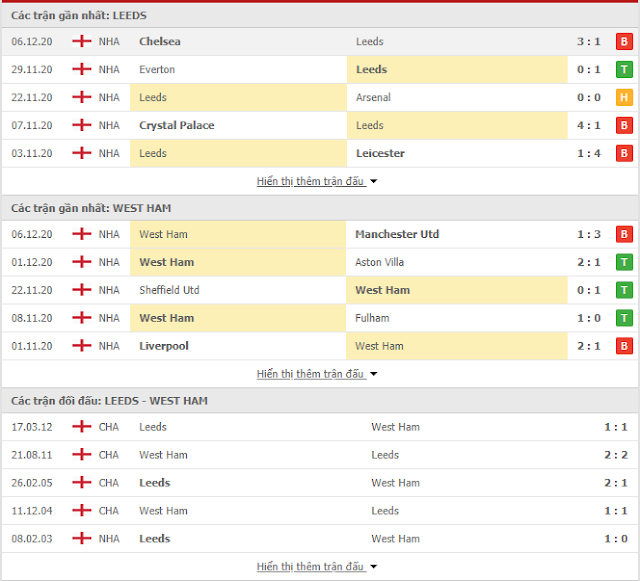Click the England flag in Leeds vs Arsenal row
This screenshot has width=640, height=581.
[x=82, y=97]
